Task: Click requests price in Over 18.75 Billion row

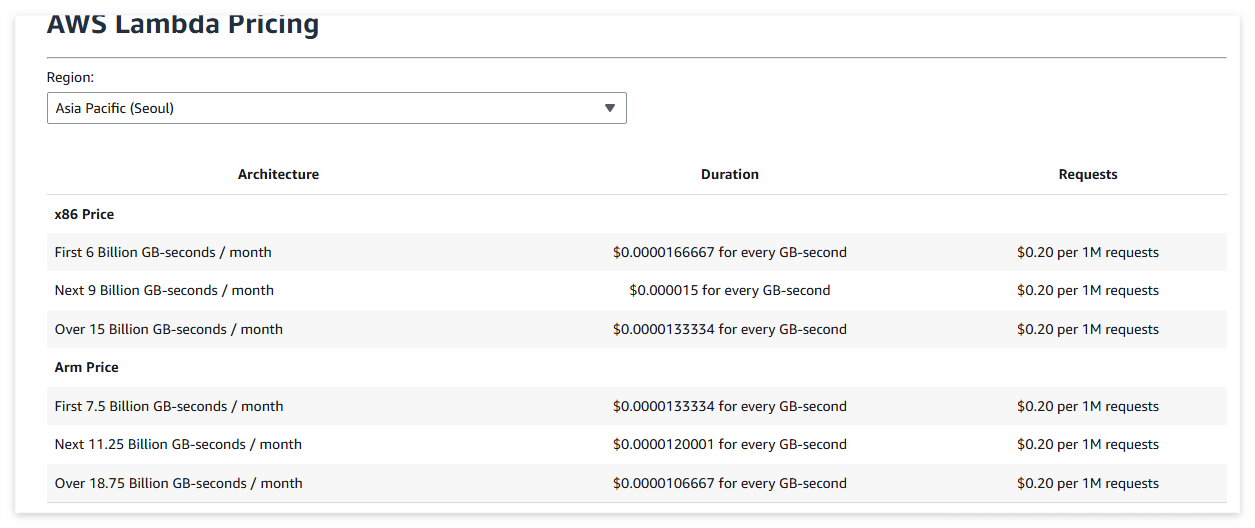Action: tap(1088, 483)
